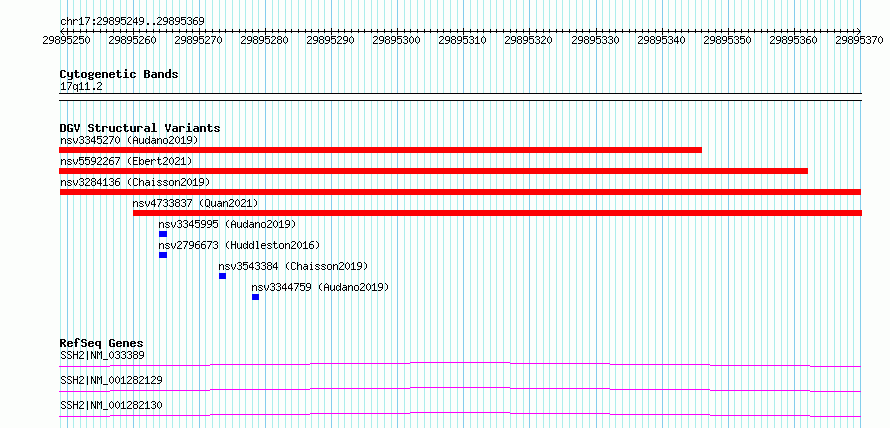The image size is (890, 428).
Task: Select the red bar under nsv4733837
Action: point(497,213)
